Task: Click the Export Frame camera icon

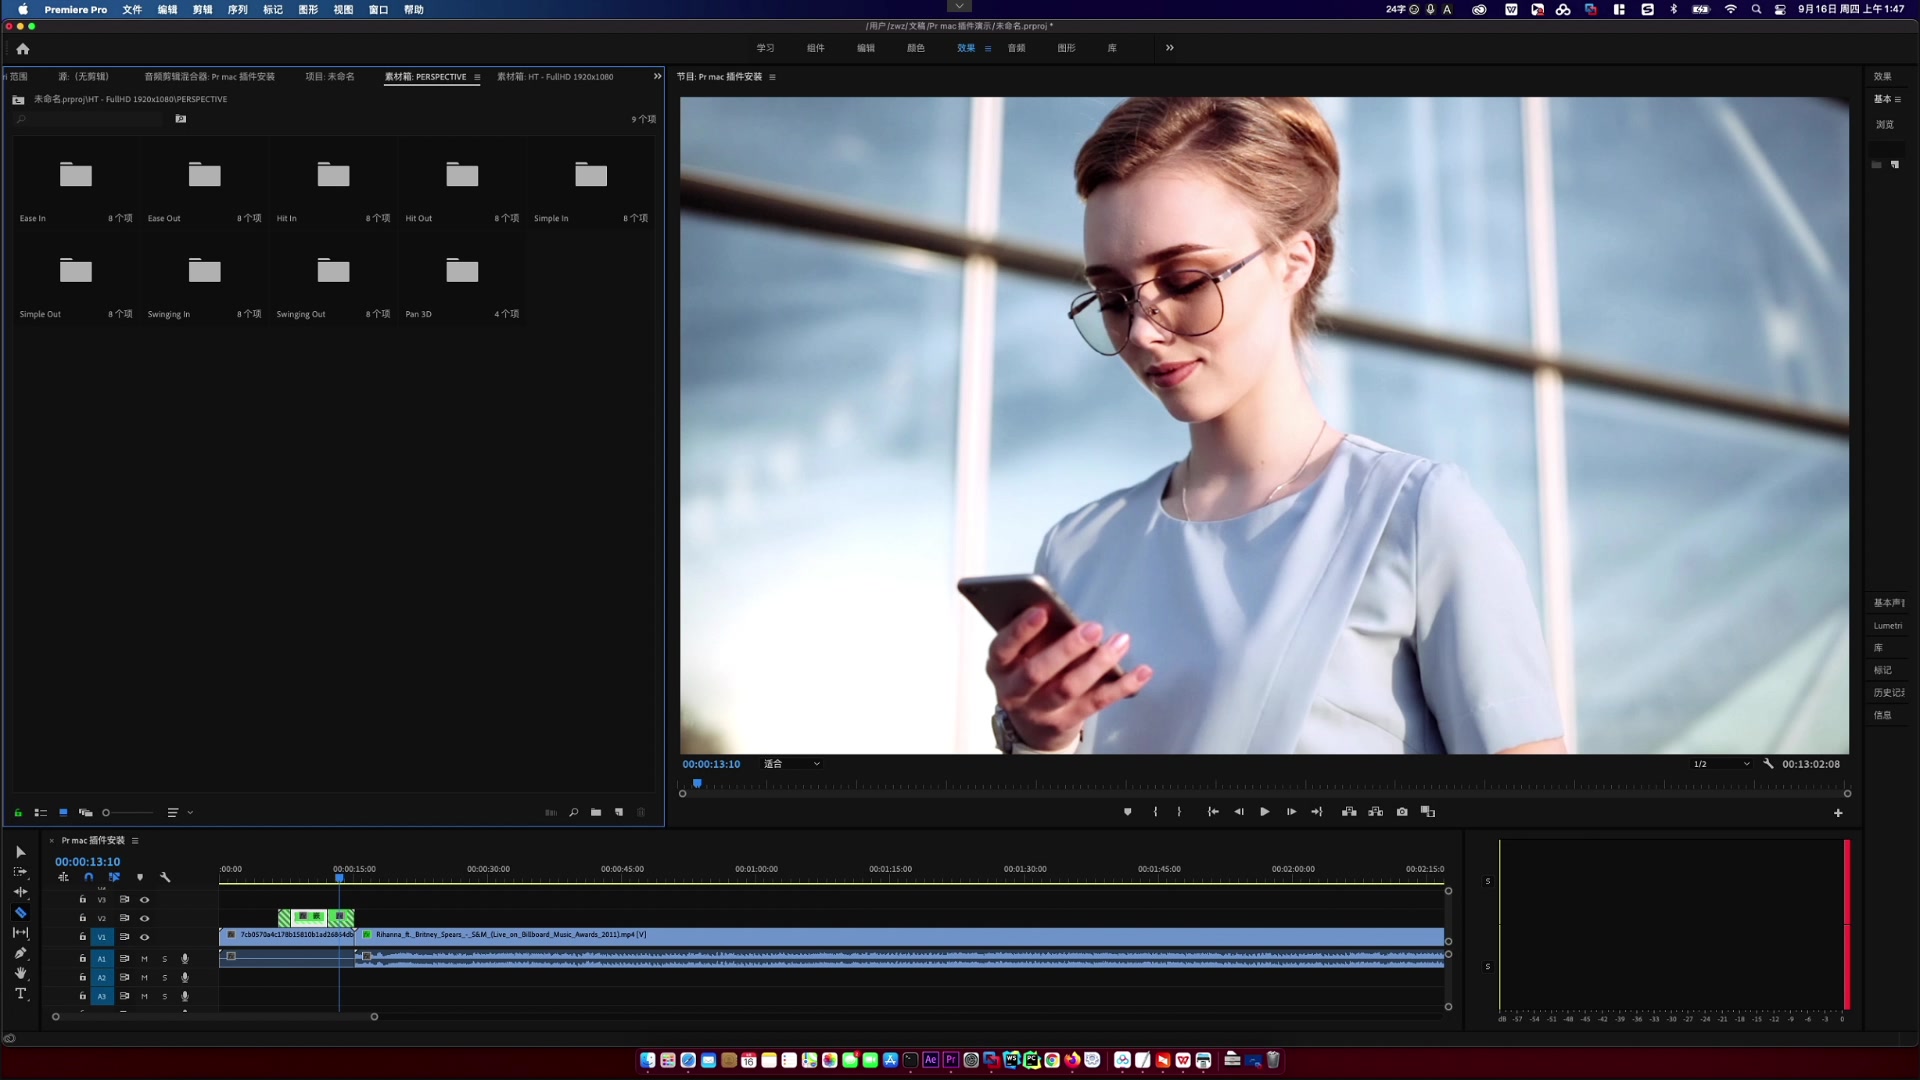Action: pos(1402,812)
